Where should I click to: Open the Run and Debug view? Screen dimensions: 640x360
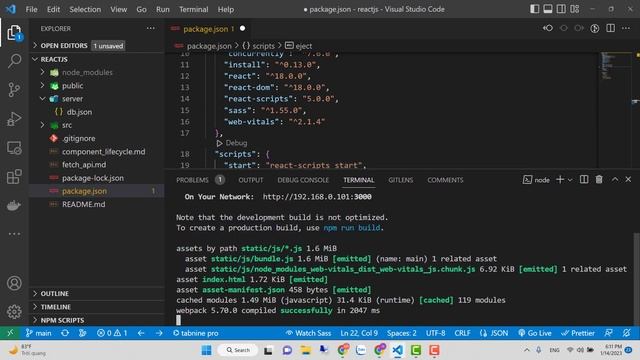pos(14,118)
